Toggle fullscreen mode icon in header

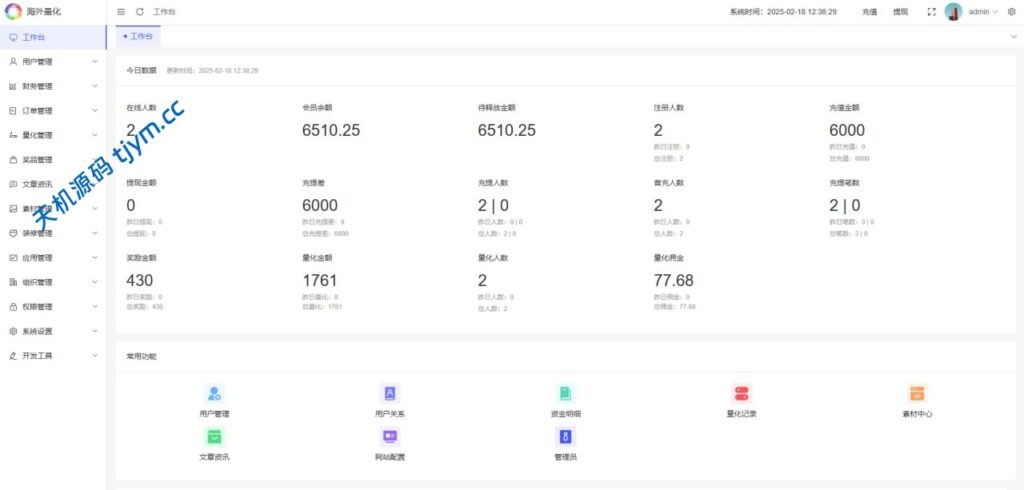click(932, 12)
